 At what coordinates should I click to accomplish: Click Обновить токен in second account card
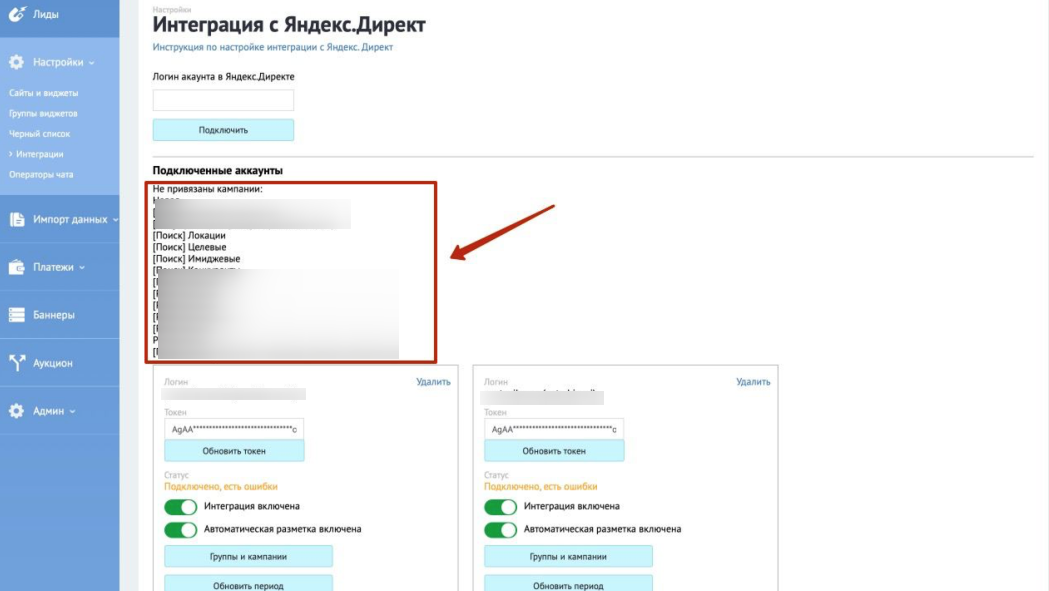pos(554,451)
